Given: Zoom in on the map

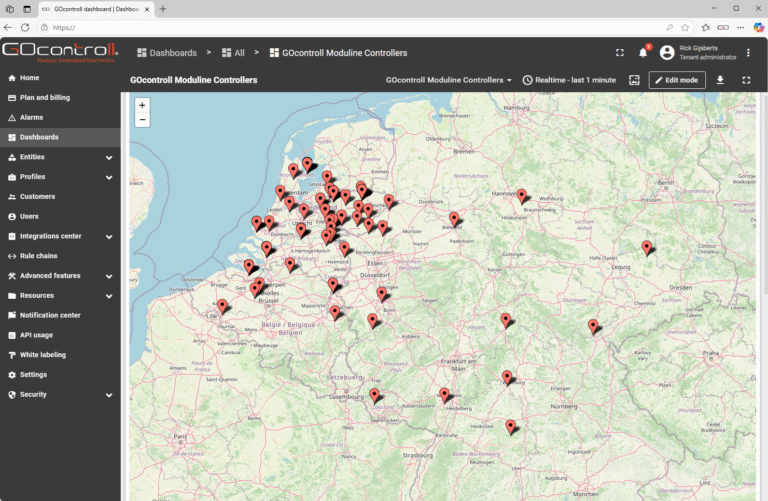Looking at the screenshot, I should coord(142,105).
